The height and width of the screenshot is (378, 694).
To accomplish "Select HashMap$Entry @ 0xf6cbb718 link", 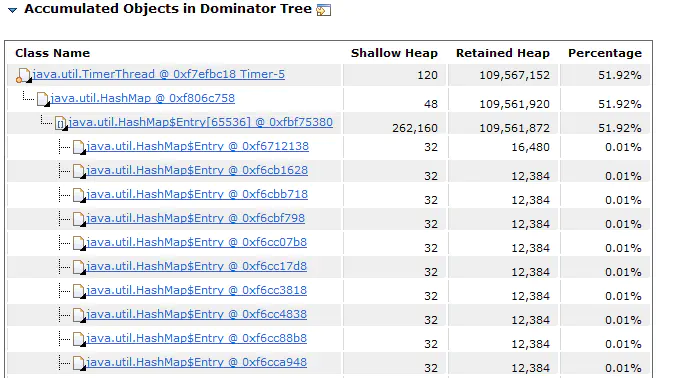I will (197, 194).
